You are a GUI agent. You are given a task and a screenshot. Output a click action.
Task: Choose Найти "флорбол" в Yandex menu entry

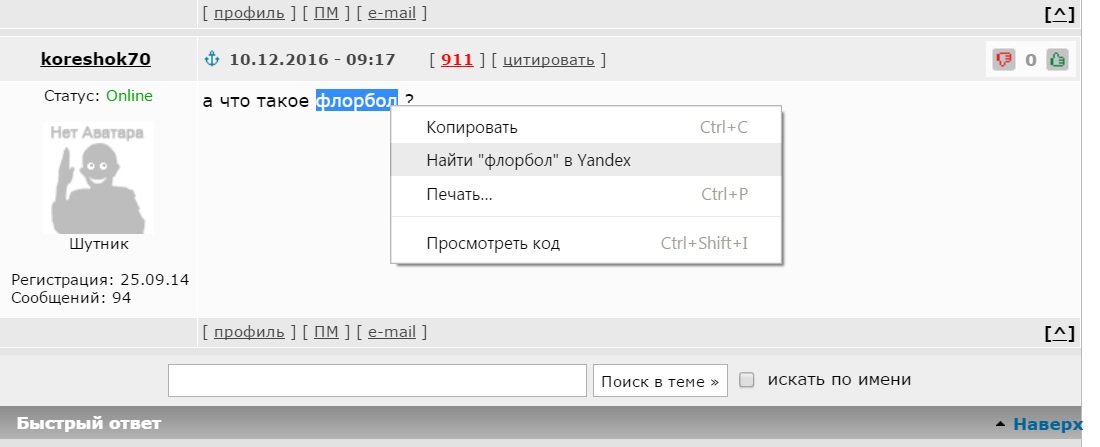[x=586, y=160]
